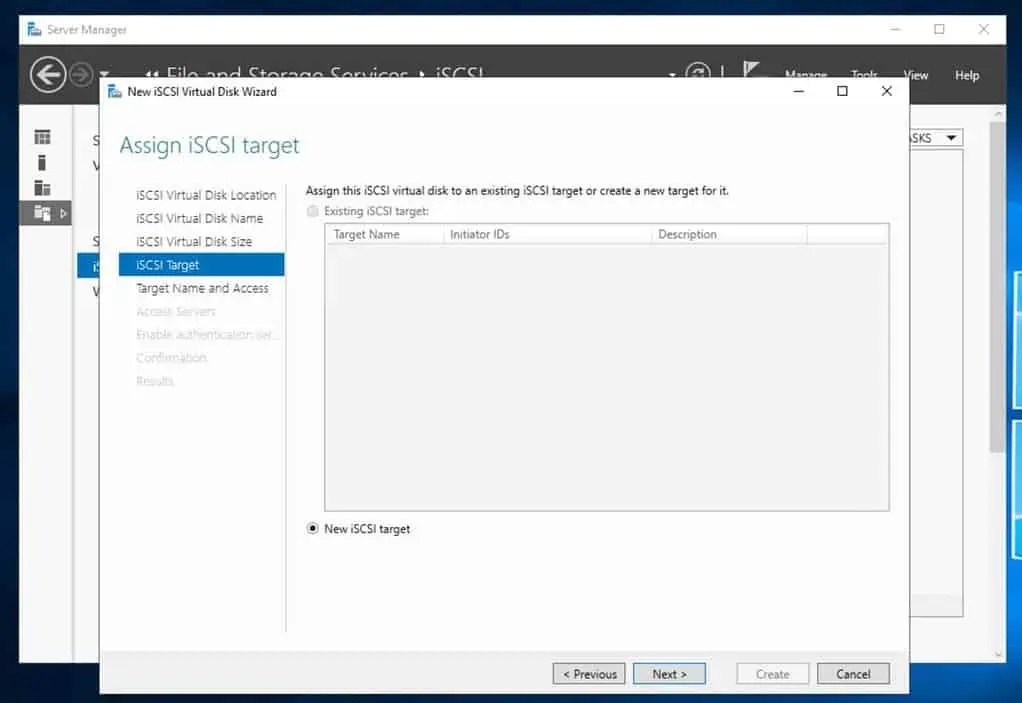Click the Server Manager vertical scrollbar
Viewport: 1022px width, 703px height.
click(997, 287)
